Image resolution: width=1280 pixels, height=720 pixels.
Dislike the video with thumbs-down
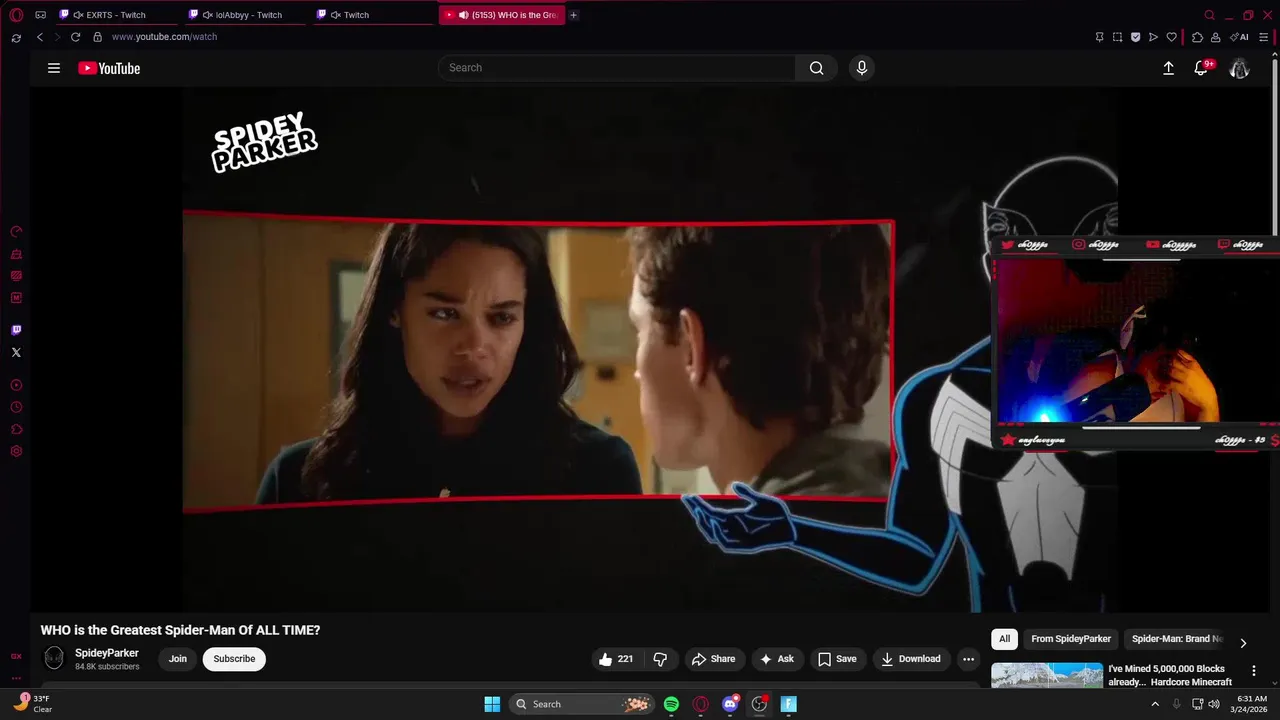click(x=660, y=659)
